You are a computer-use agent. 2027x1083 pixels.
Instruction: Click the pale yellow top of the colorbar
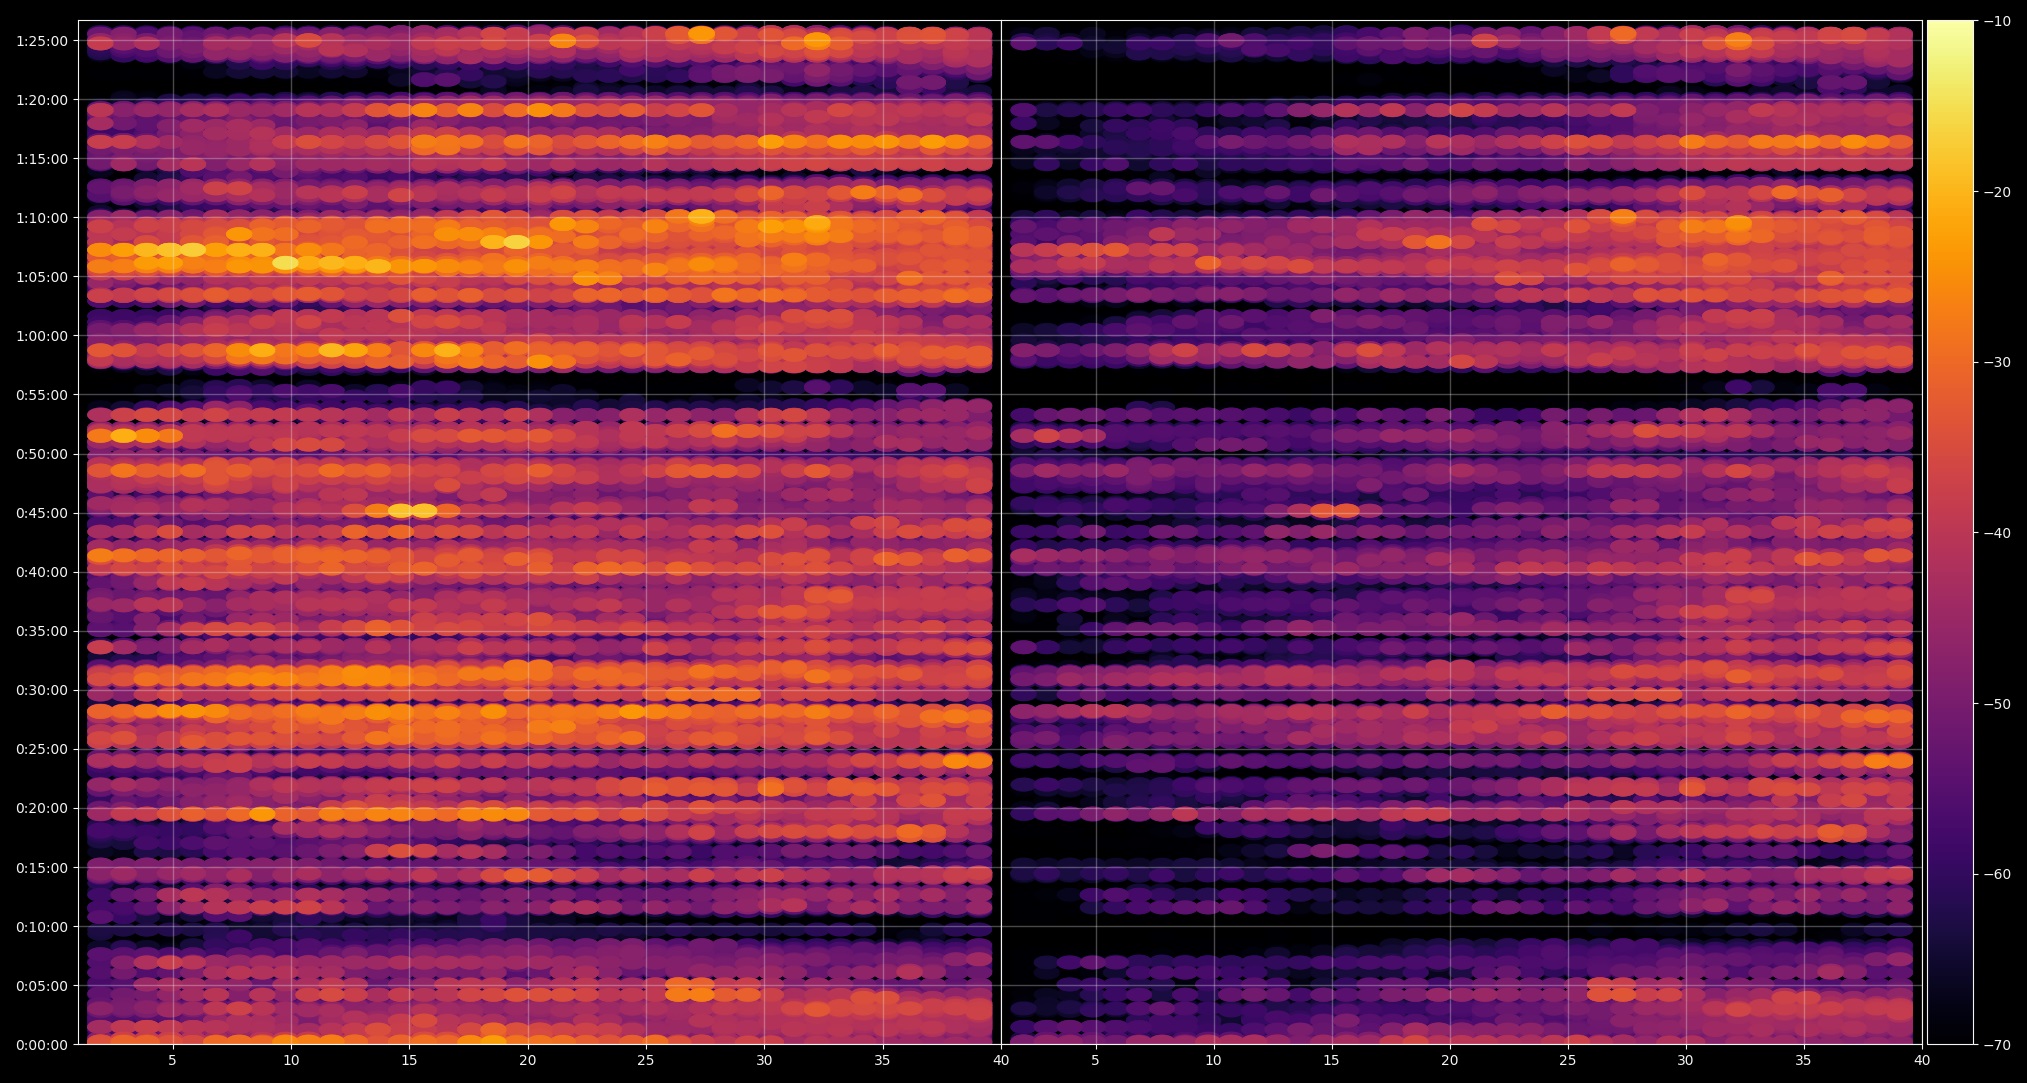pos(1949,30)
